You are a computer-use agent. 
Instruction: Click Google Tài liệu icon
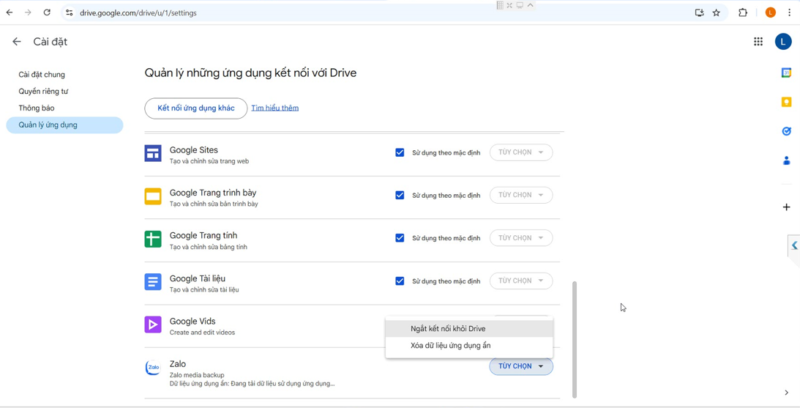click(x=153, y=282)
